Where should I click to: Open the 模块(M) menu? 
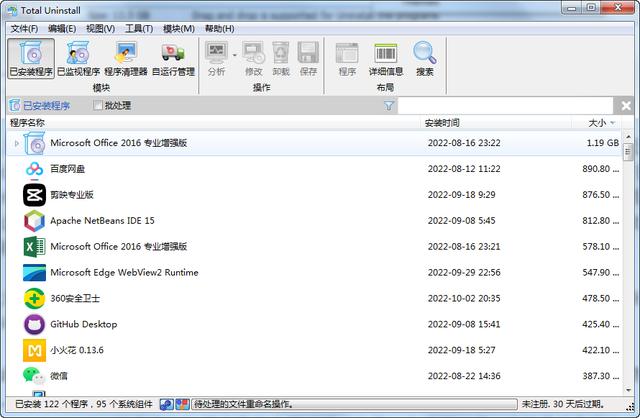coord(179,29)
